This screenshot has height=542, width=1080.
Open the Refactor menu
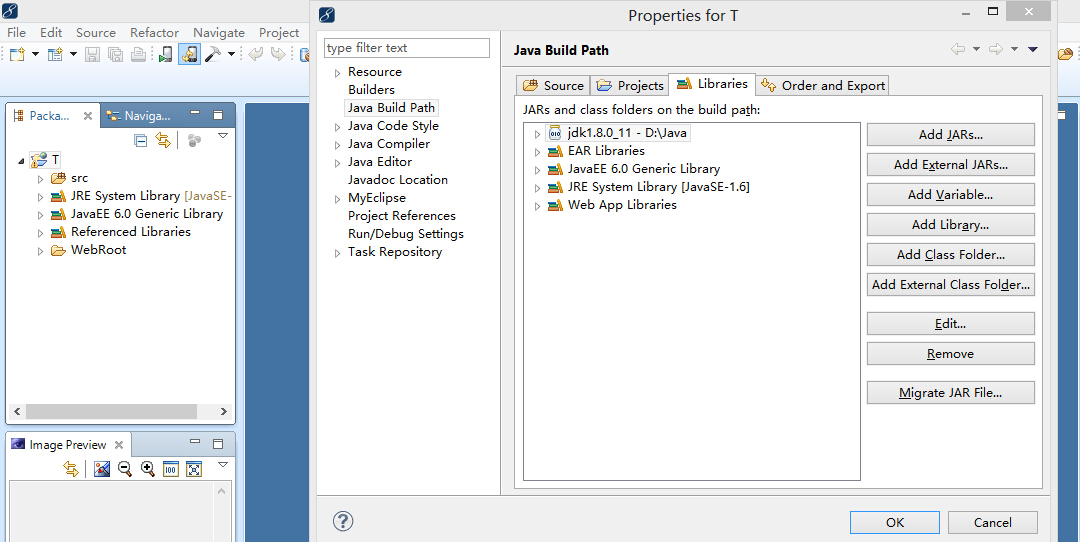154,32
